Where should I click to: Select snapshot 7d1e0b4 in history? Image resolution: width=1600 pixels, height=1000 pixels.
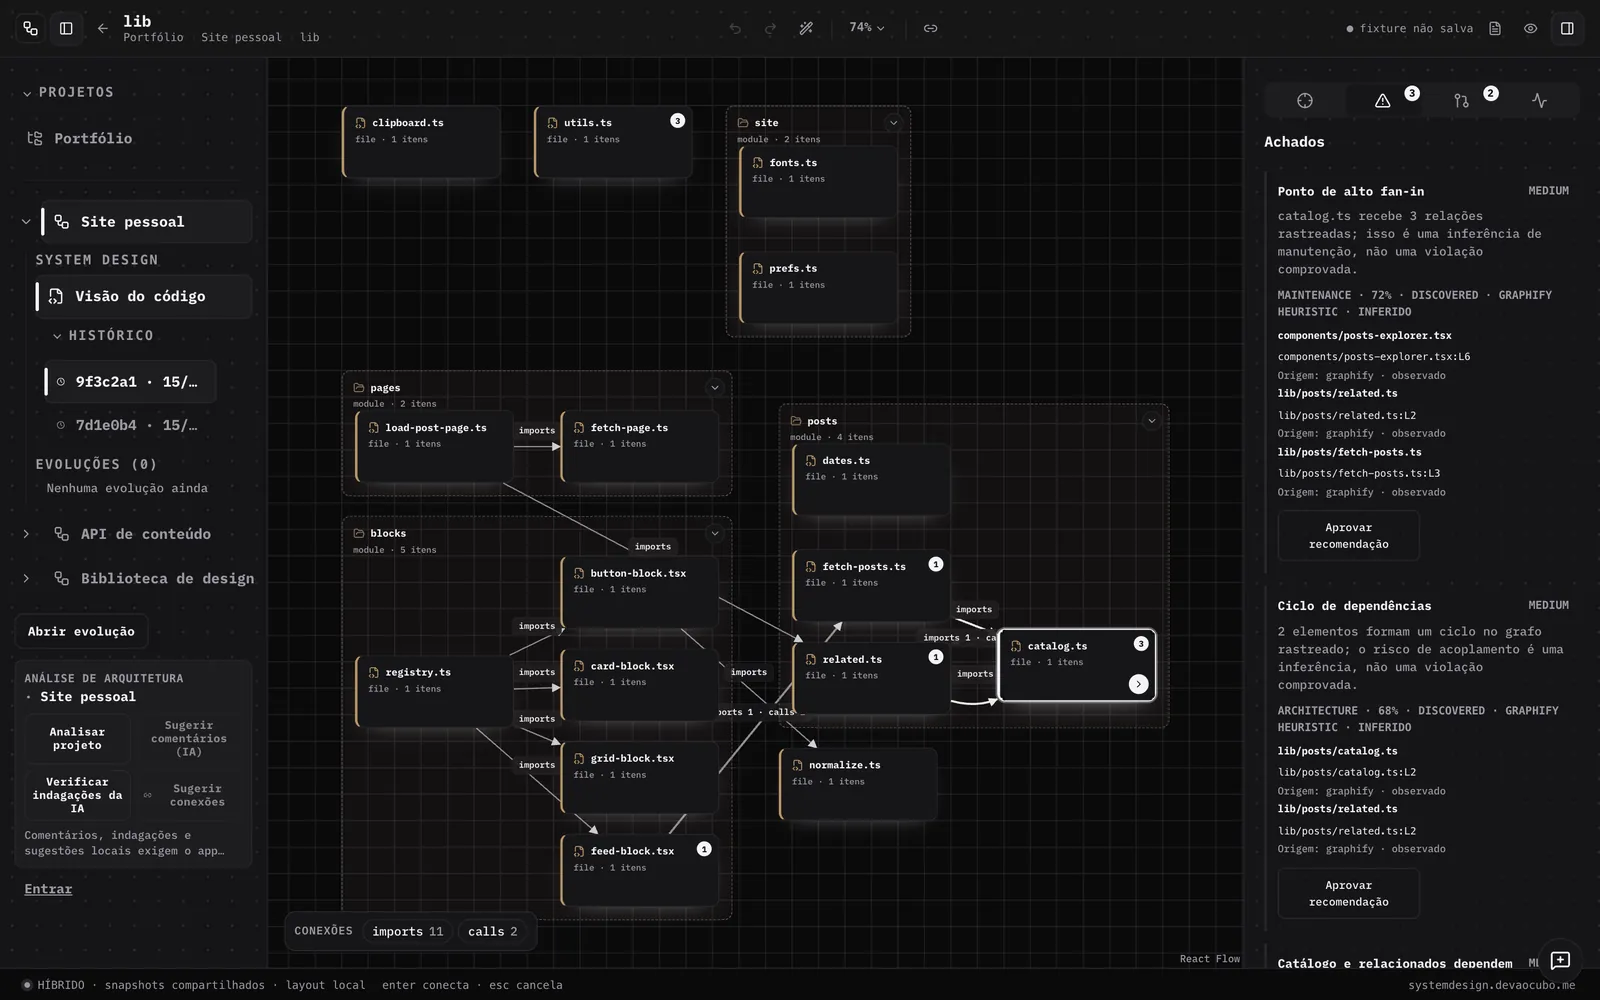click(130, 425)
